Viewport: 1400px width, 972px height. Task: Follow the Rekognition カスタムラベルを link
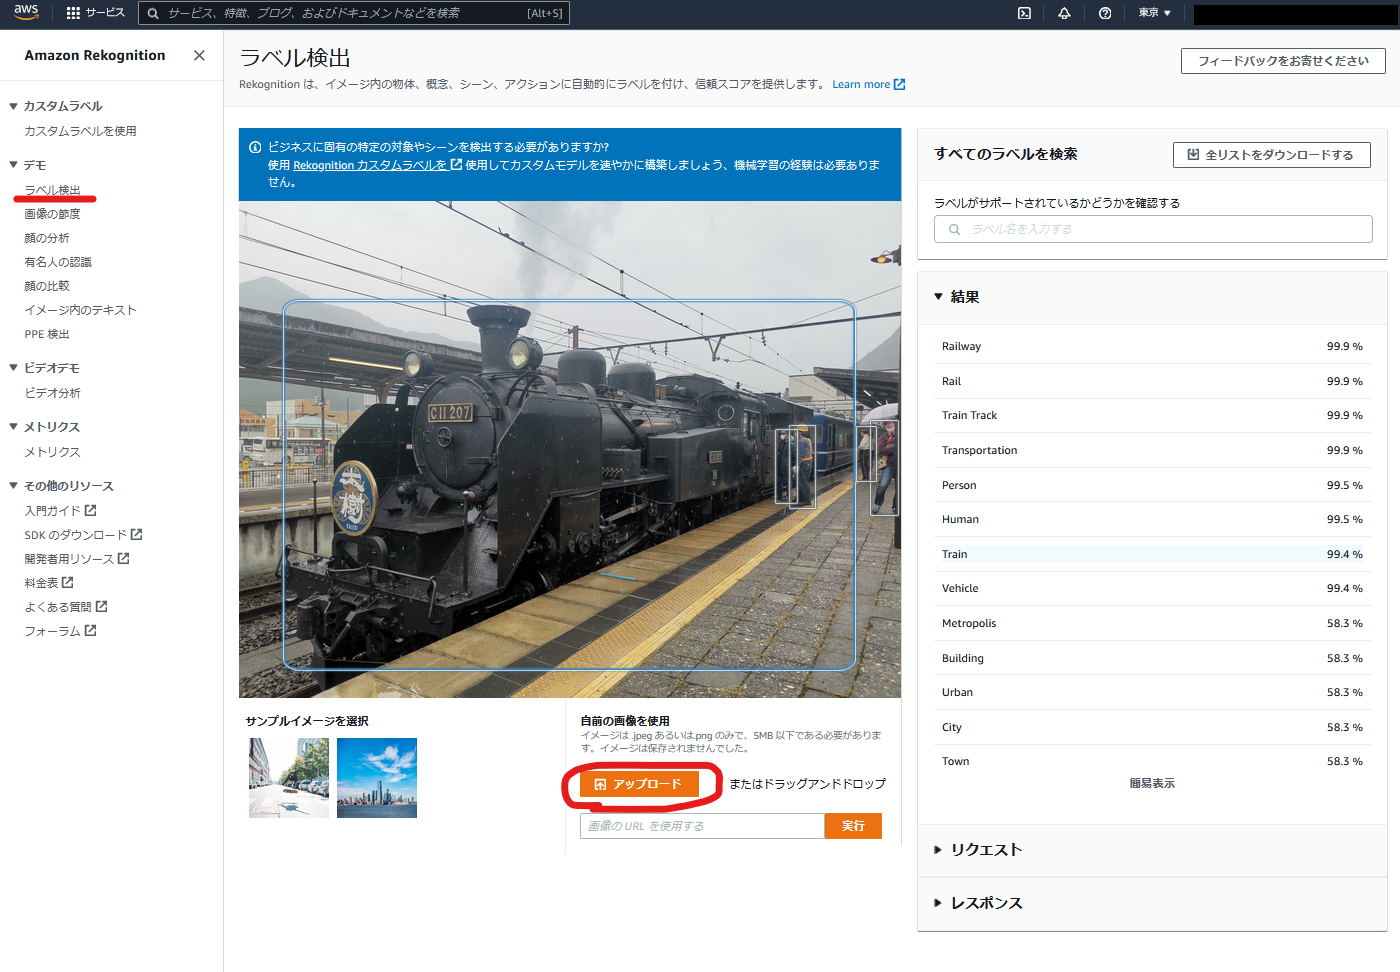(377, 165)
